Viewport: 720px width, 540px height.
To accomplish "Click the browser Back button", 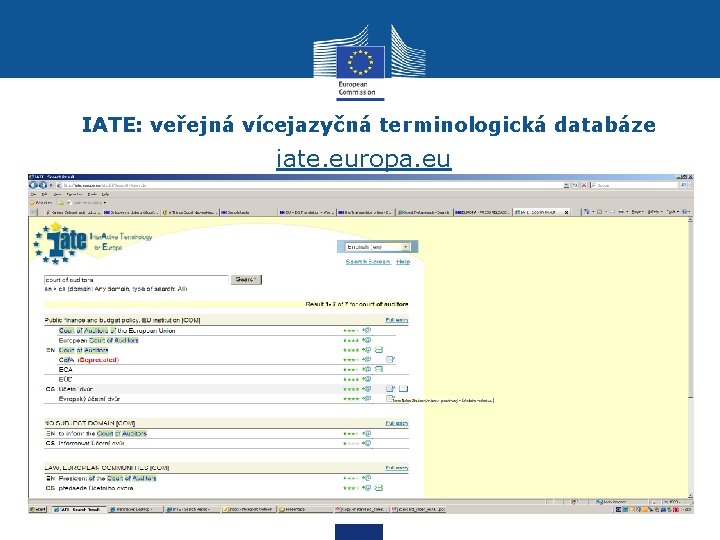I will [34, 185].
